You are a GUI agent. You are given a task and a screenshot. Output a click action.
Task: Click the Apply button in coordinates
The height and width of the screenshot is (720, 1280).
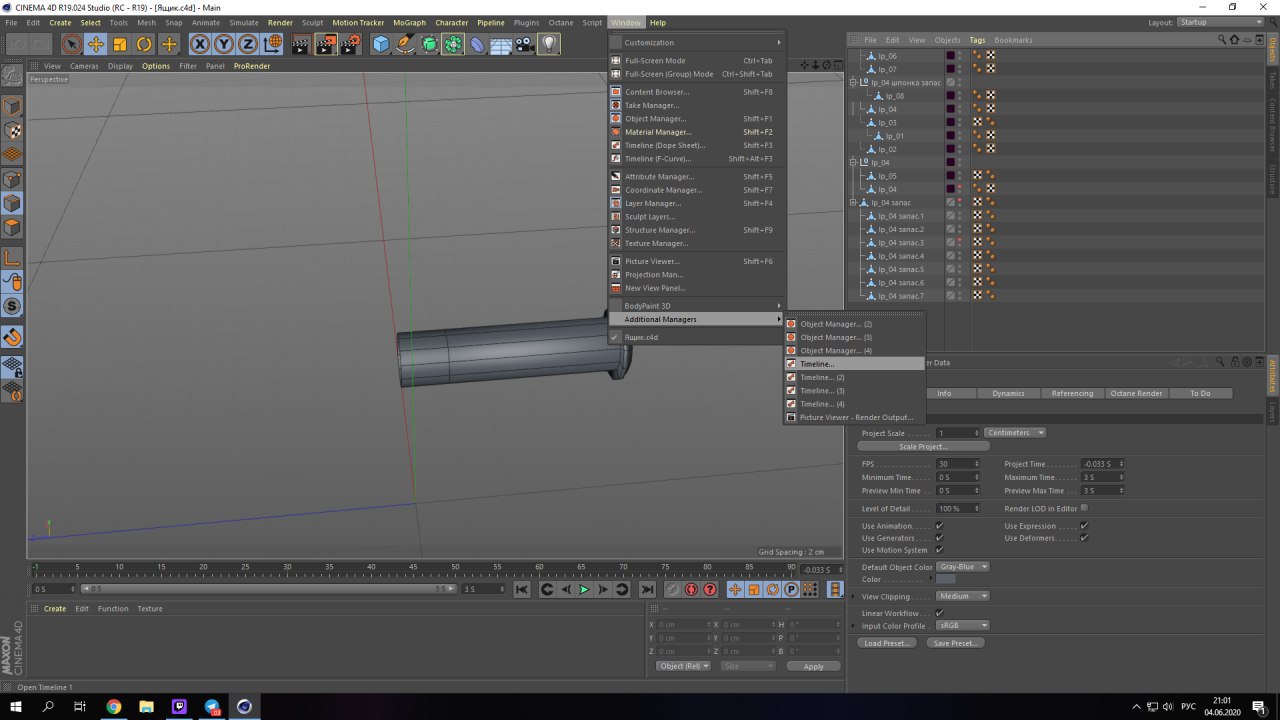[x=813, y=666]
